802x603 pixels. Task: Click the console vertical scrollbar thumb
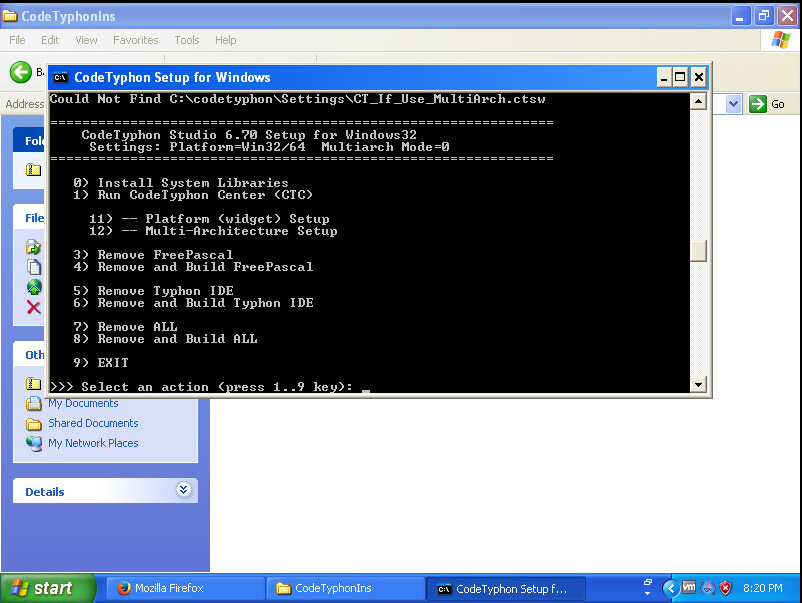[x=698, y=251]
